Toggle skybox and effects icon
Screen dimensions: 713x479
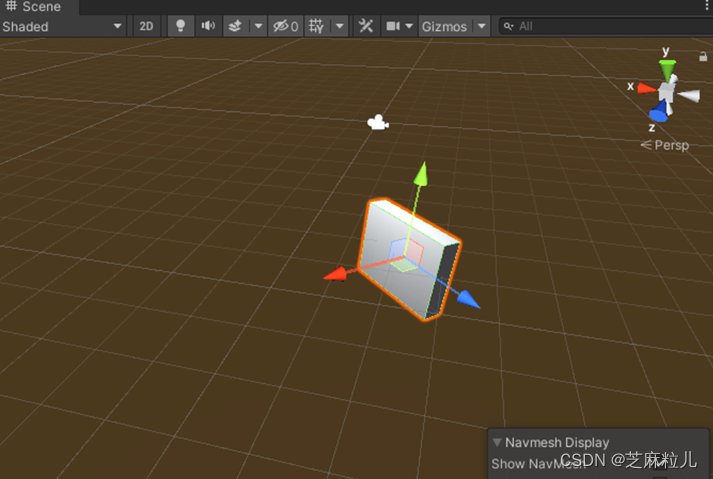[x=235, y=26]
